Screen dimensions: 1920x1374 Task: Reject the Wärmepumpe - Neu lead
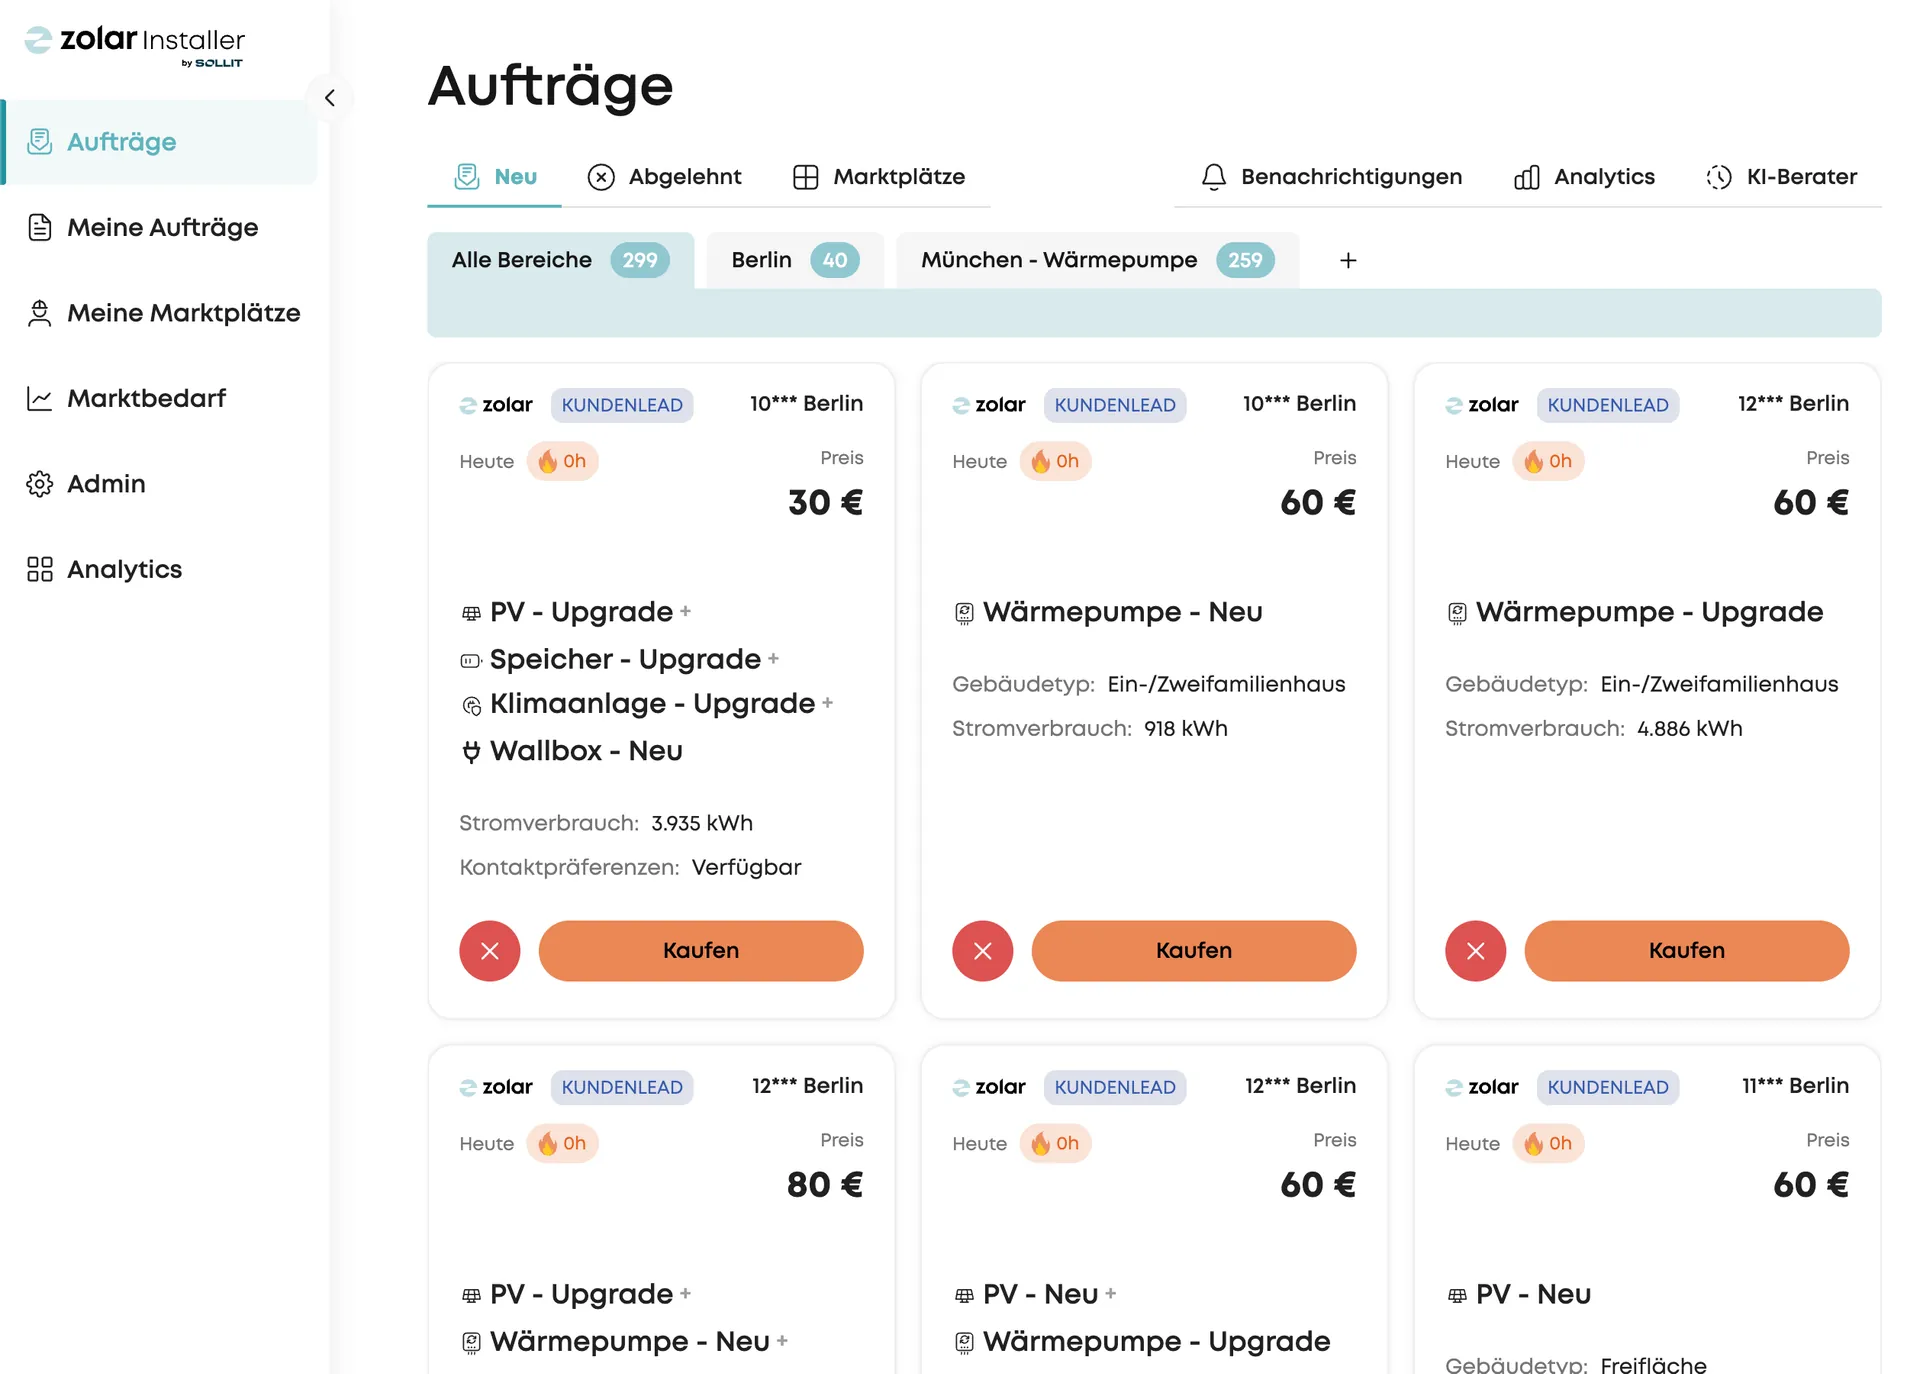pos(983,950)
